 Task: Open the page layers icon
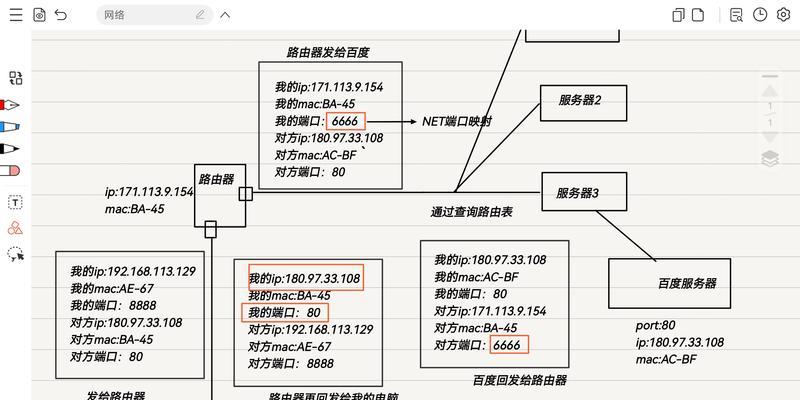[770, 159]
